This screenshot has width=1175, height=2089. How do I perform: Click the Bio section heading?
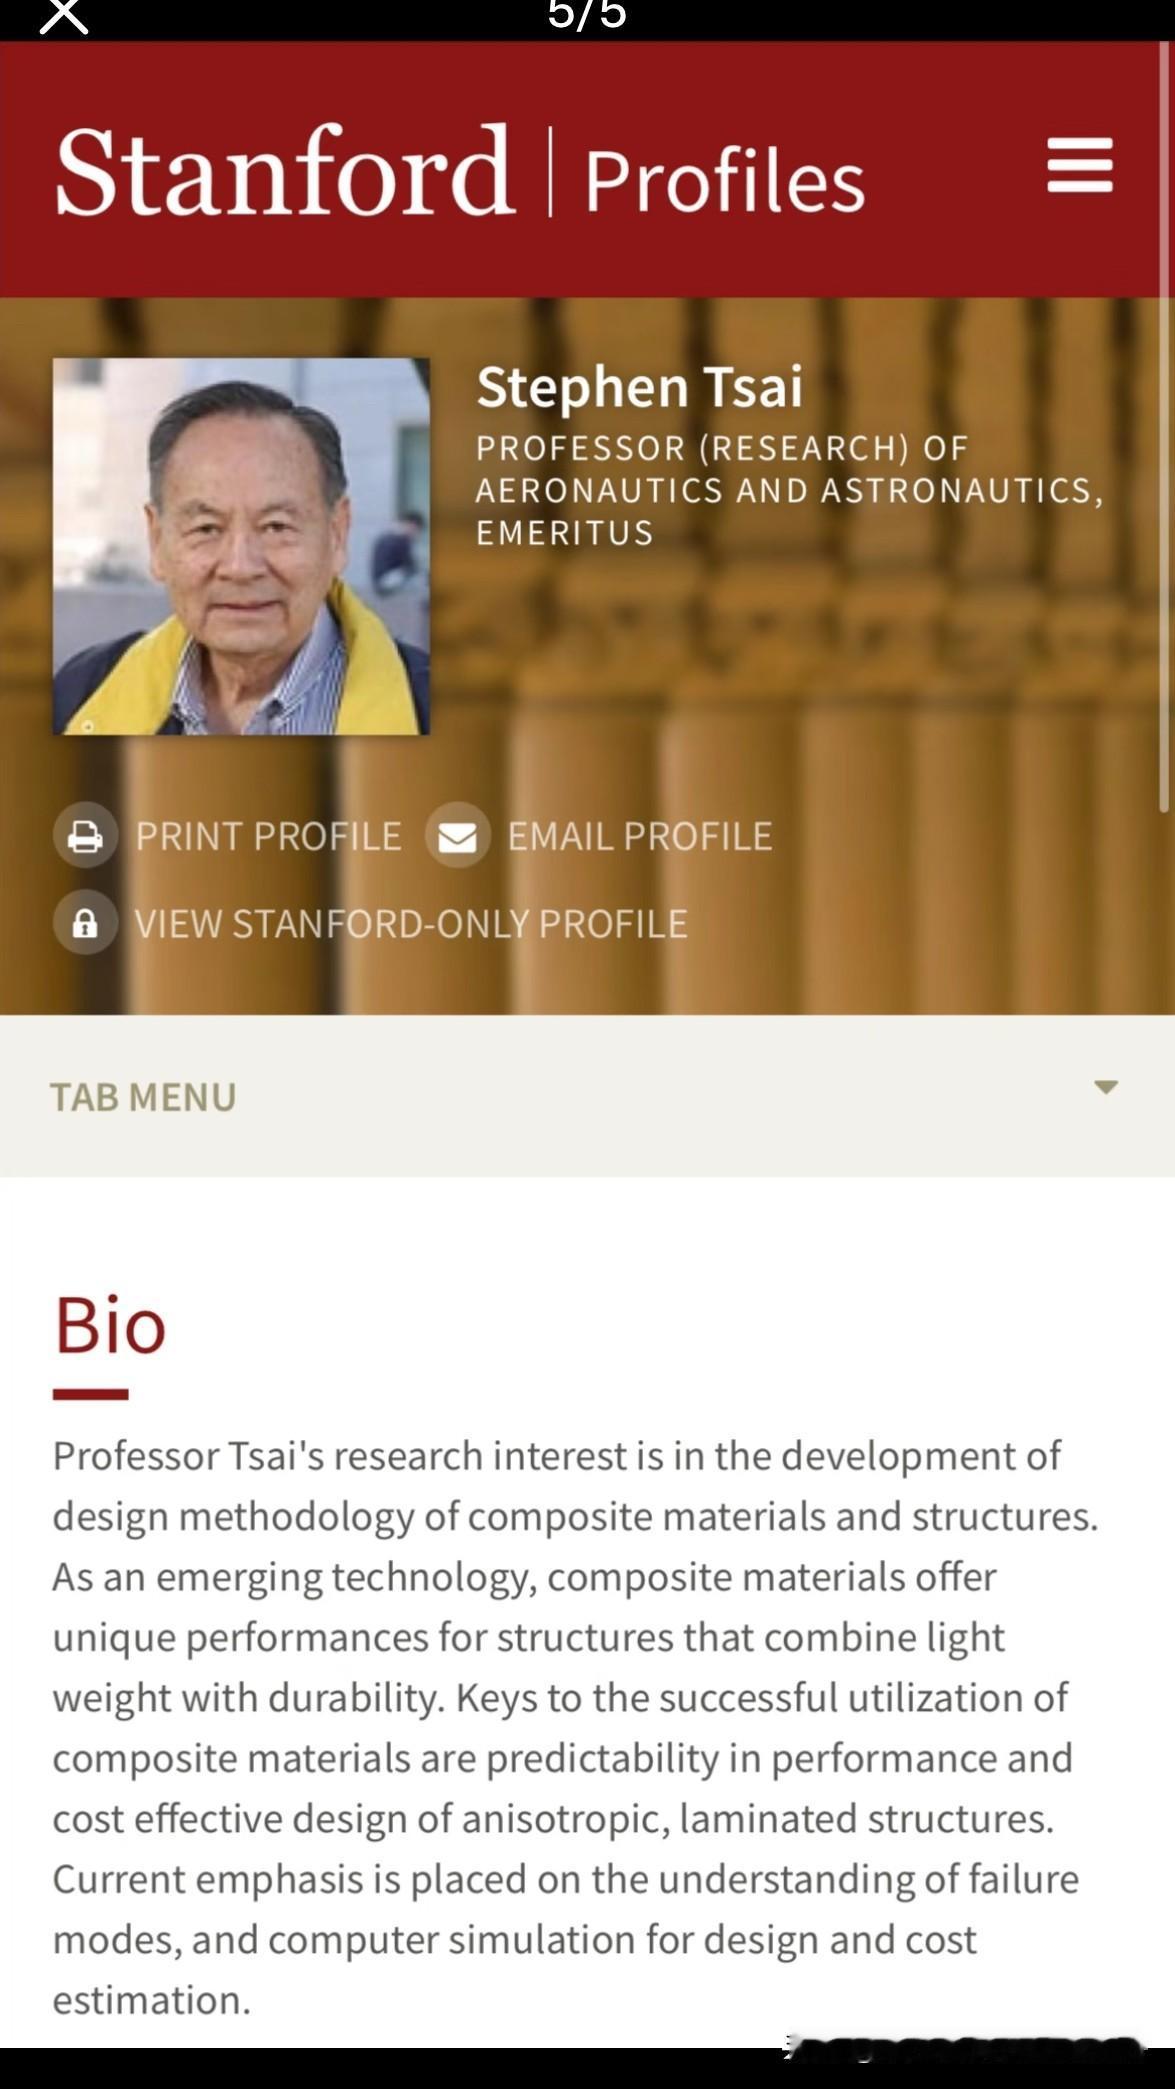point(109,1325)
